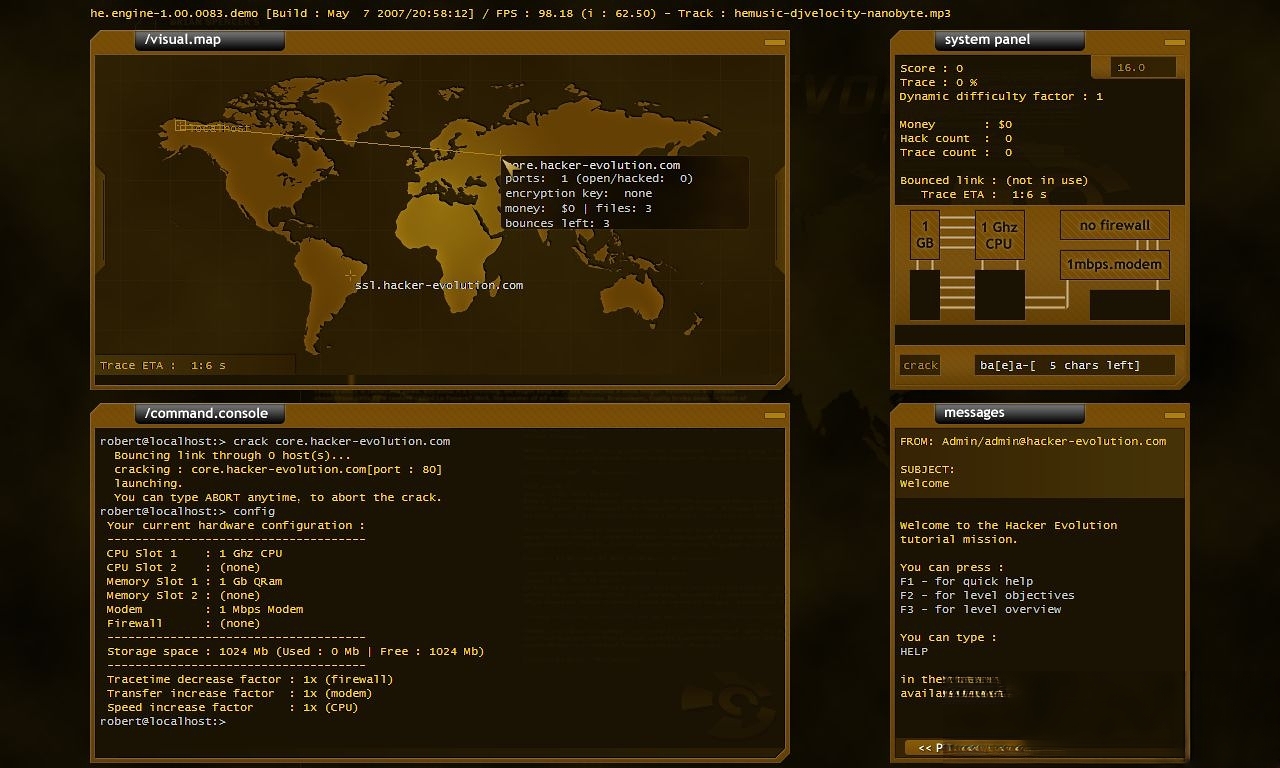This screenshot has width=1280, height=768.
Task: Click 'Trace : 0 %' in system panel
Action: pyautogui.click(x=938, y=82)
